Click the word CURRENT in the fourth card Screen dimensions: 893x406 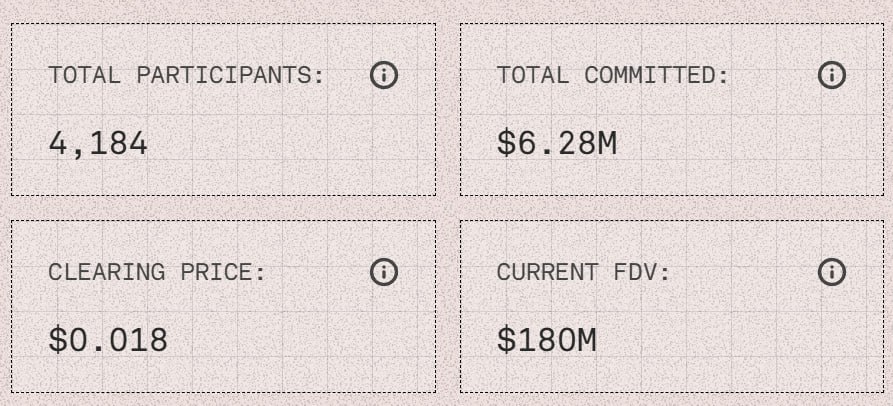(540, 272)
